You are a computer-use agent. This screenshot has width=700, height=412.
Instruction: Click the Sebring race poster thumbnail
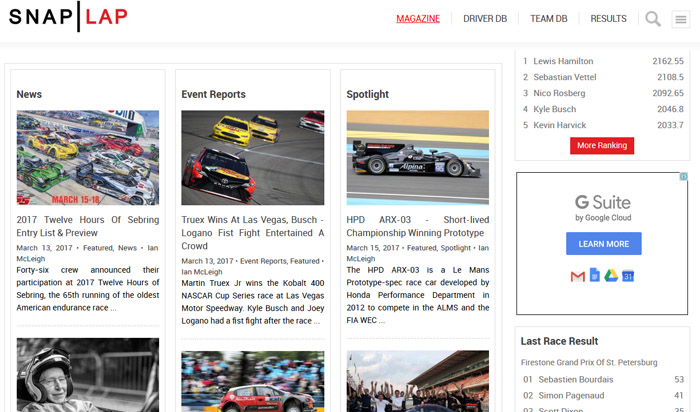[x=88, y=158]
